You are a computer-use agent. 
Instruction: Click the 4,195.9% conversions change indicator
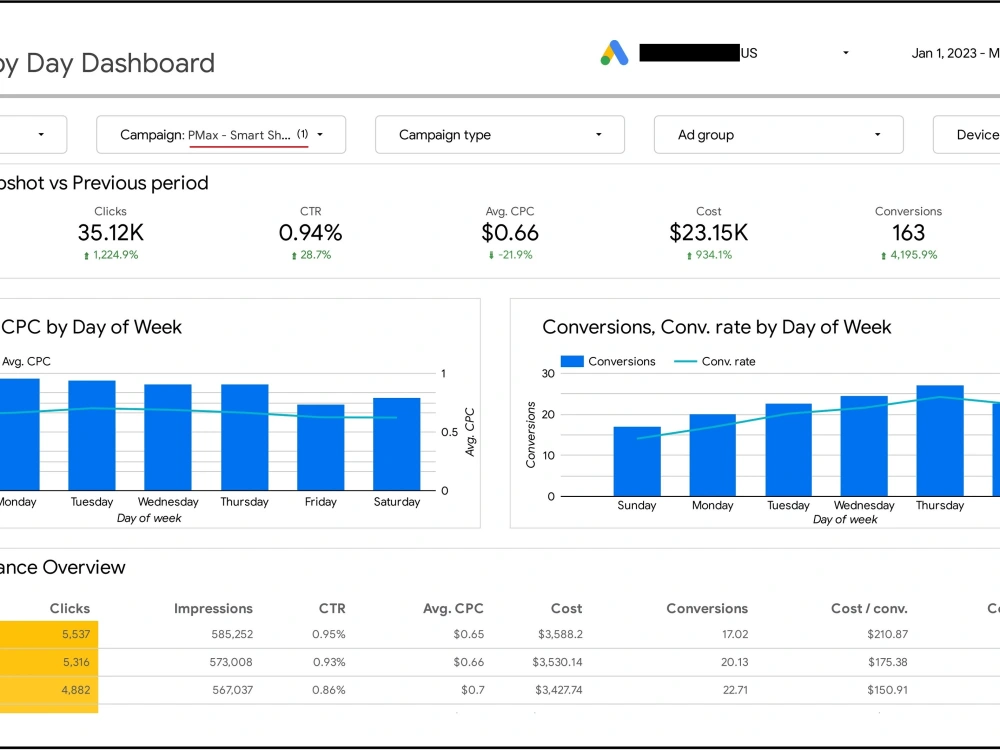909,255
